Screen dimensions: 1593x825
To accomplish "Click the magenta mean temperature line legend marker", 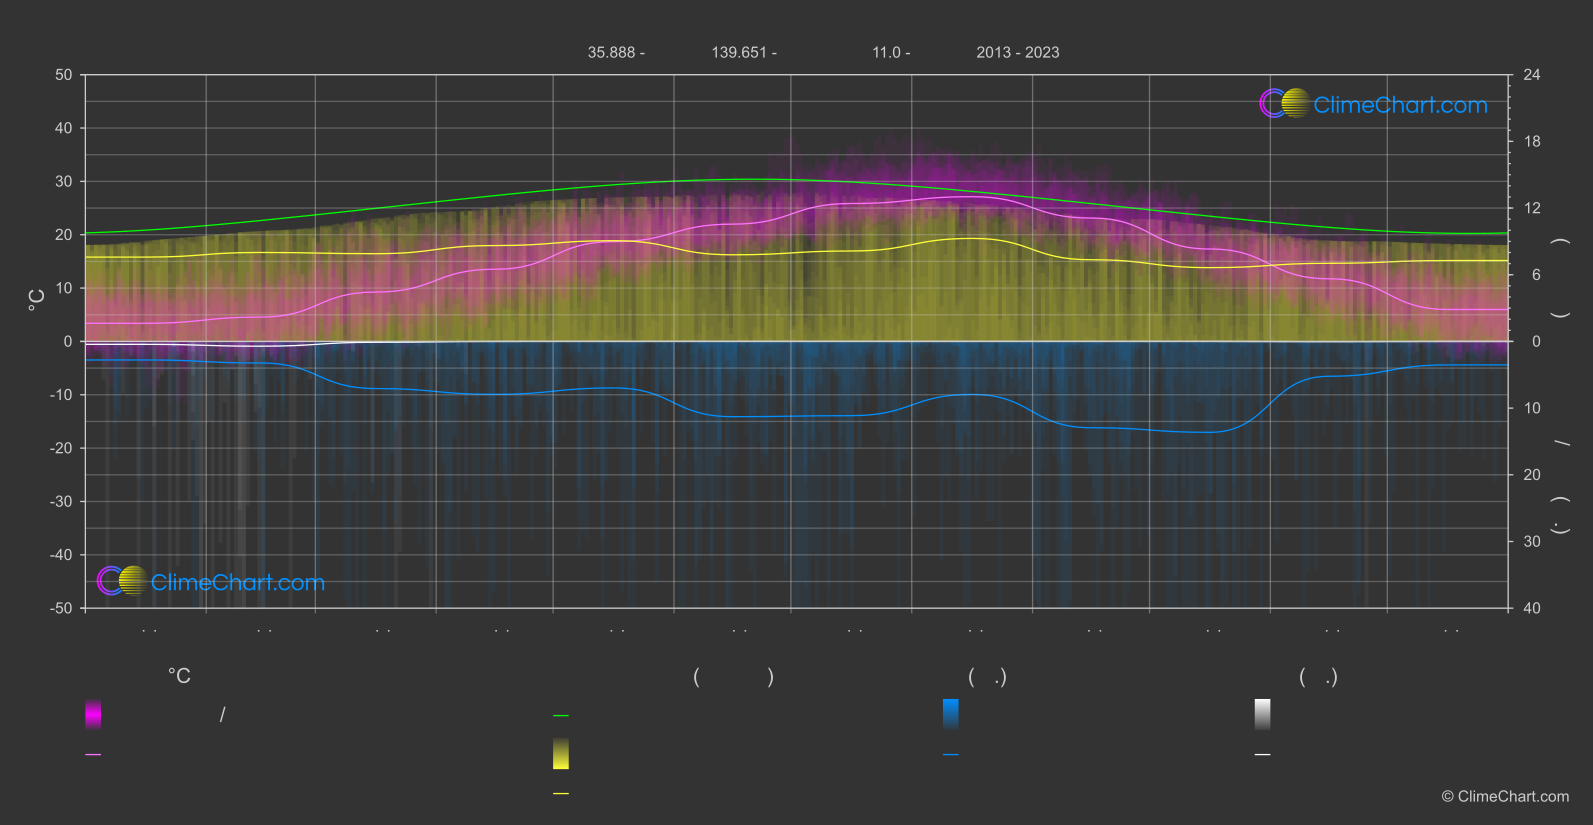I will tap(93, 755).
